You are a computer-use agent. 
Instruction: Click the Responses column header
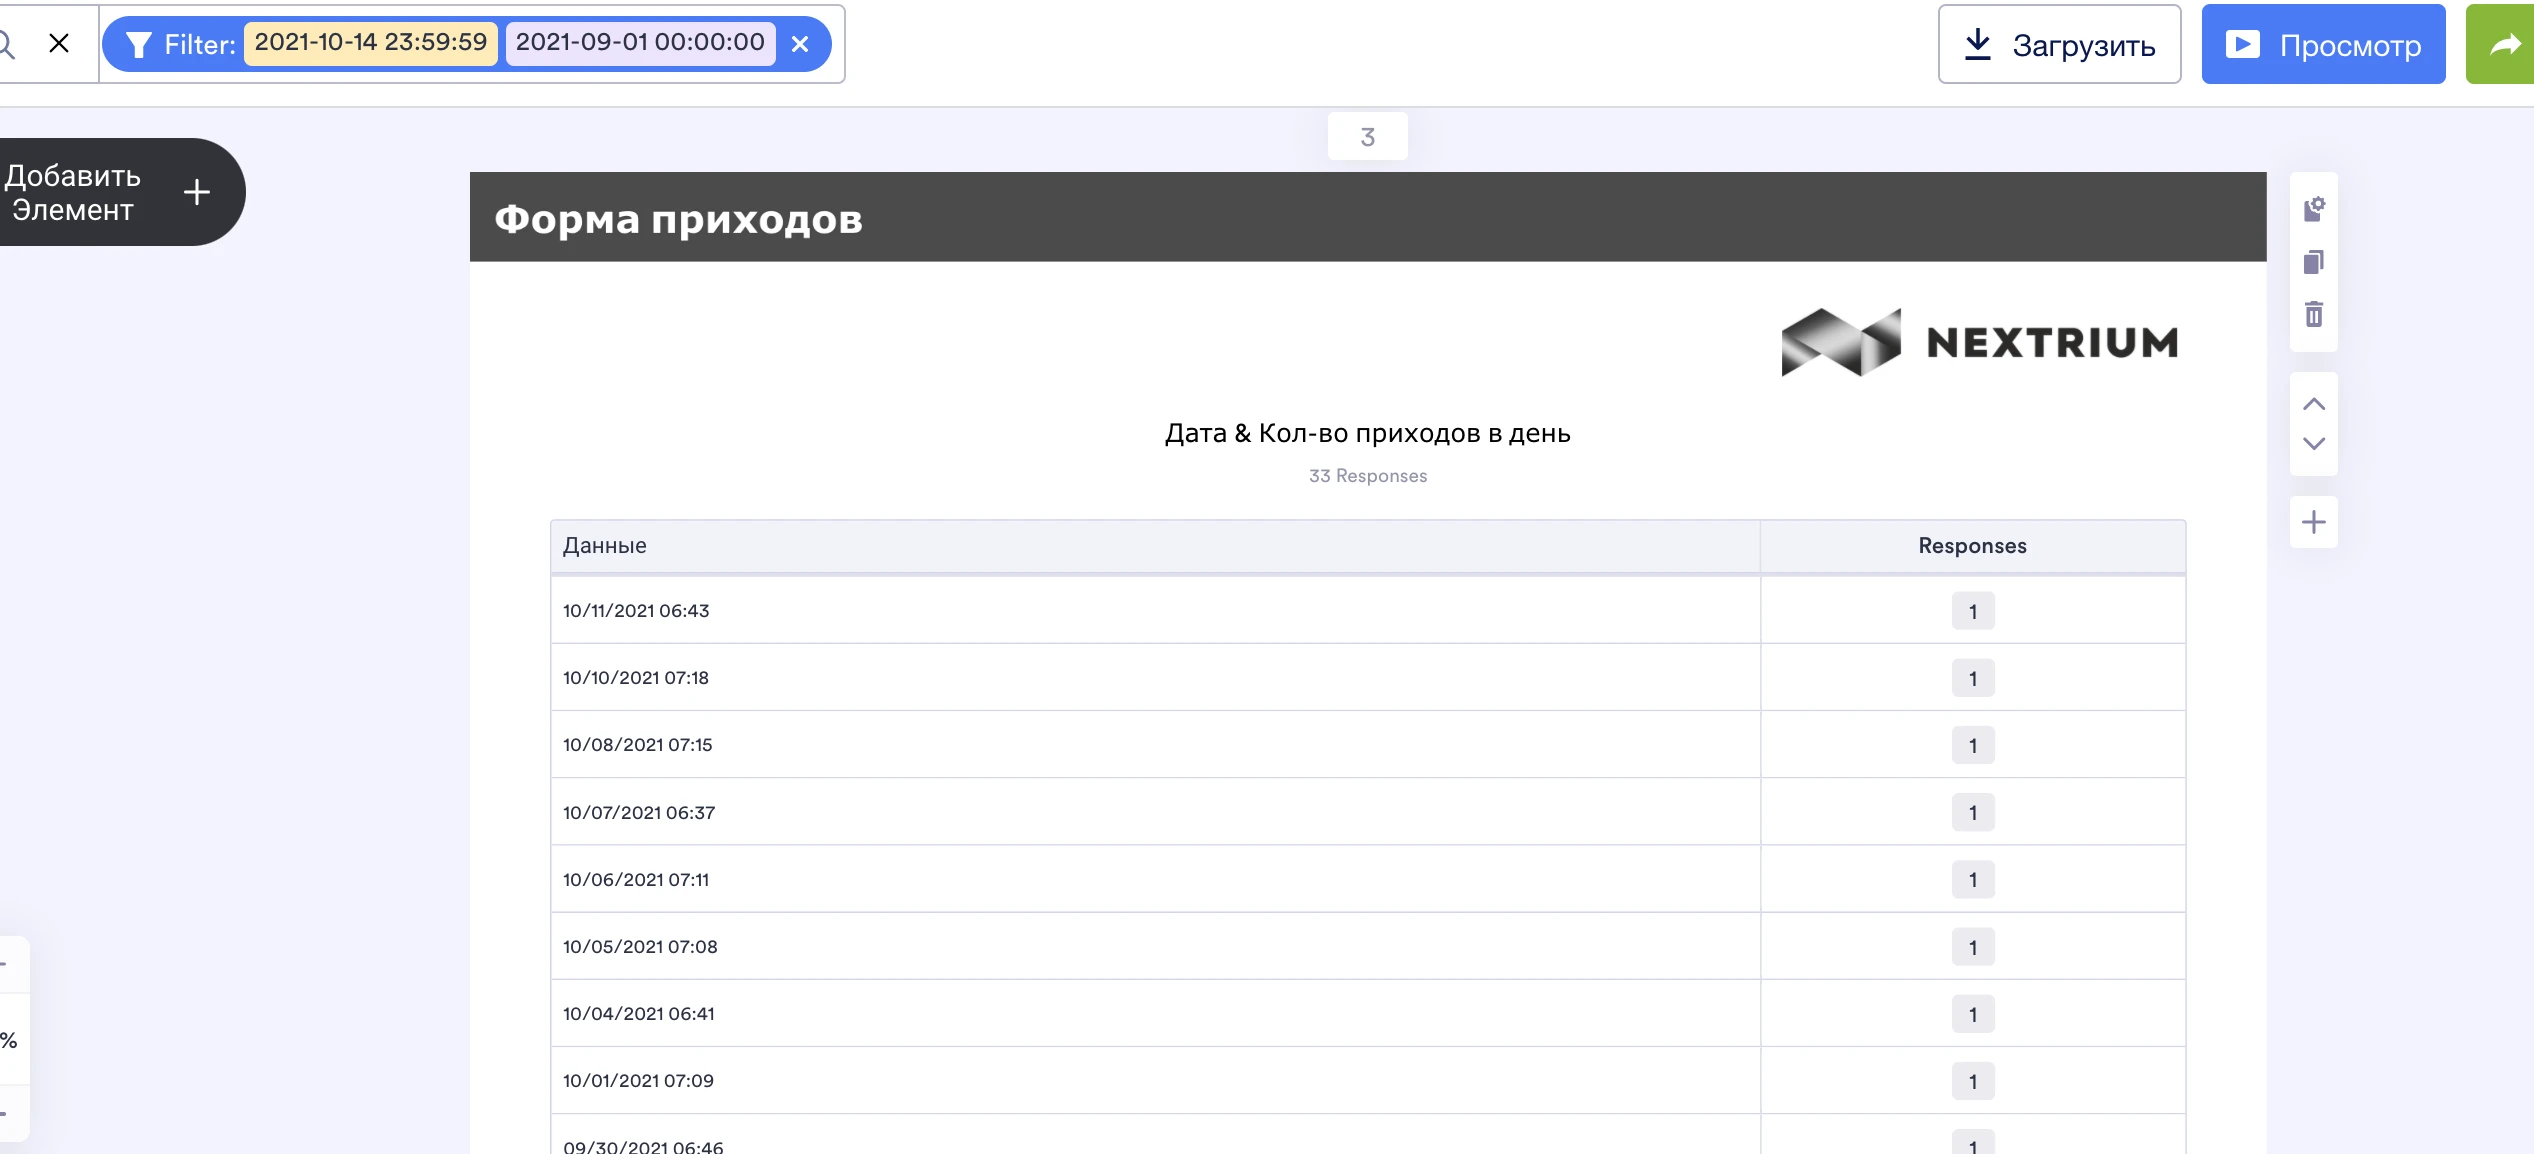[x=1972, y=546]
